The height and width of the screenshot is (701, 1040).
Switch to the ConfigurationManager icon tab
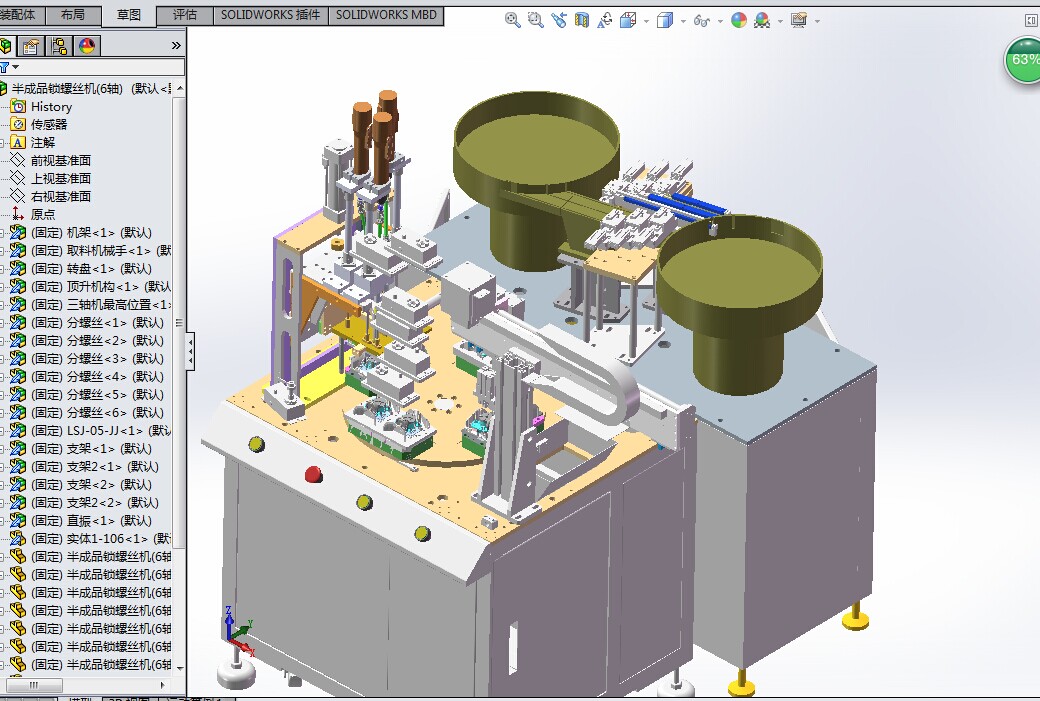tap(57, 46)
